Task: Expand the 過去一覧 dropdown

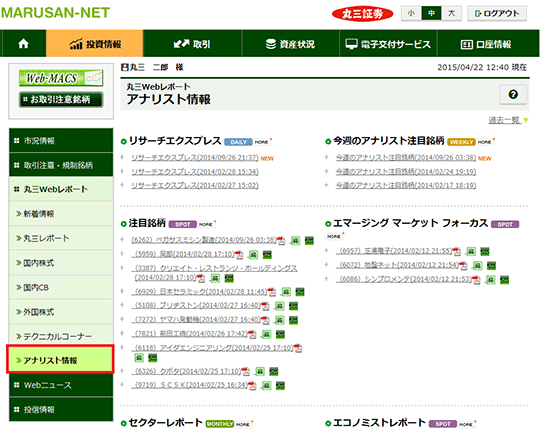Action: click(x=508, y=120)
